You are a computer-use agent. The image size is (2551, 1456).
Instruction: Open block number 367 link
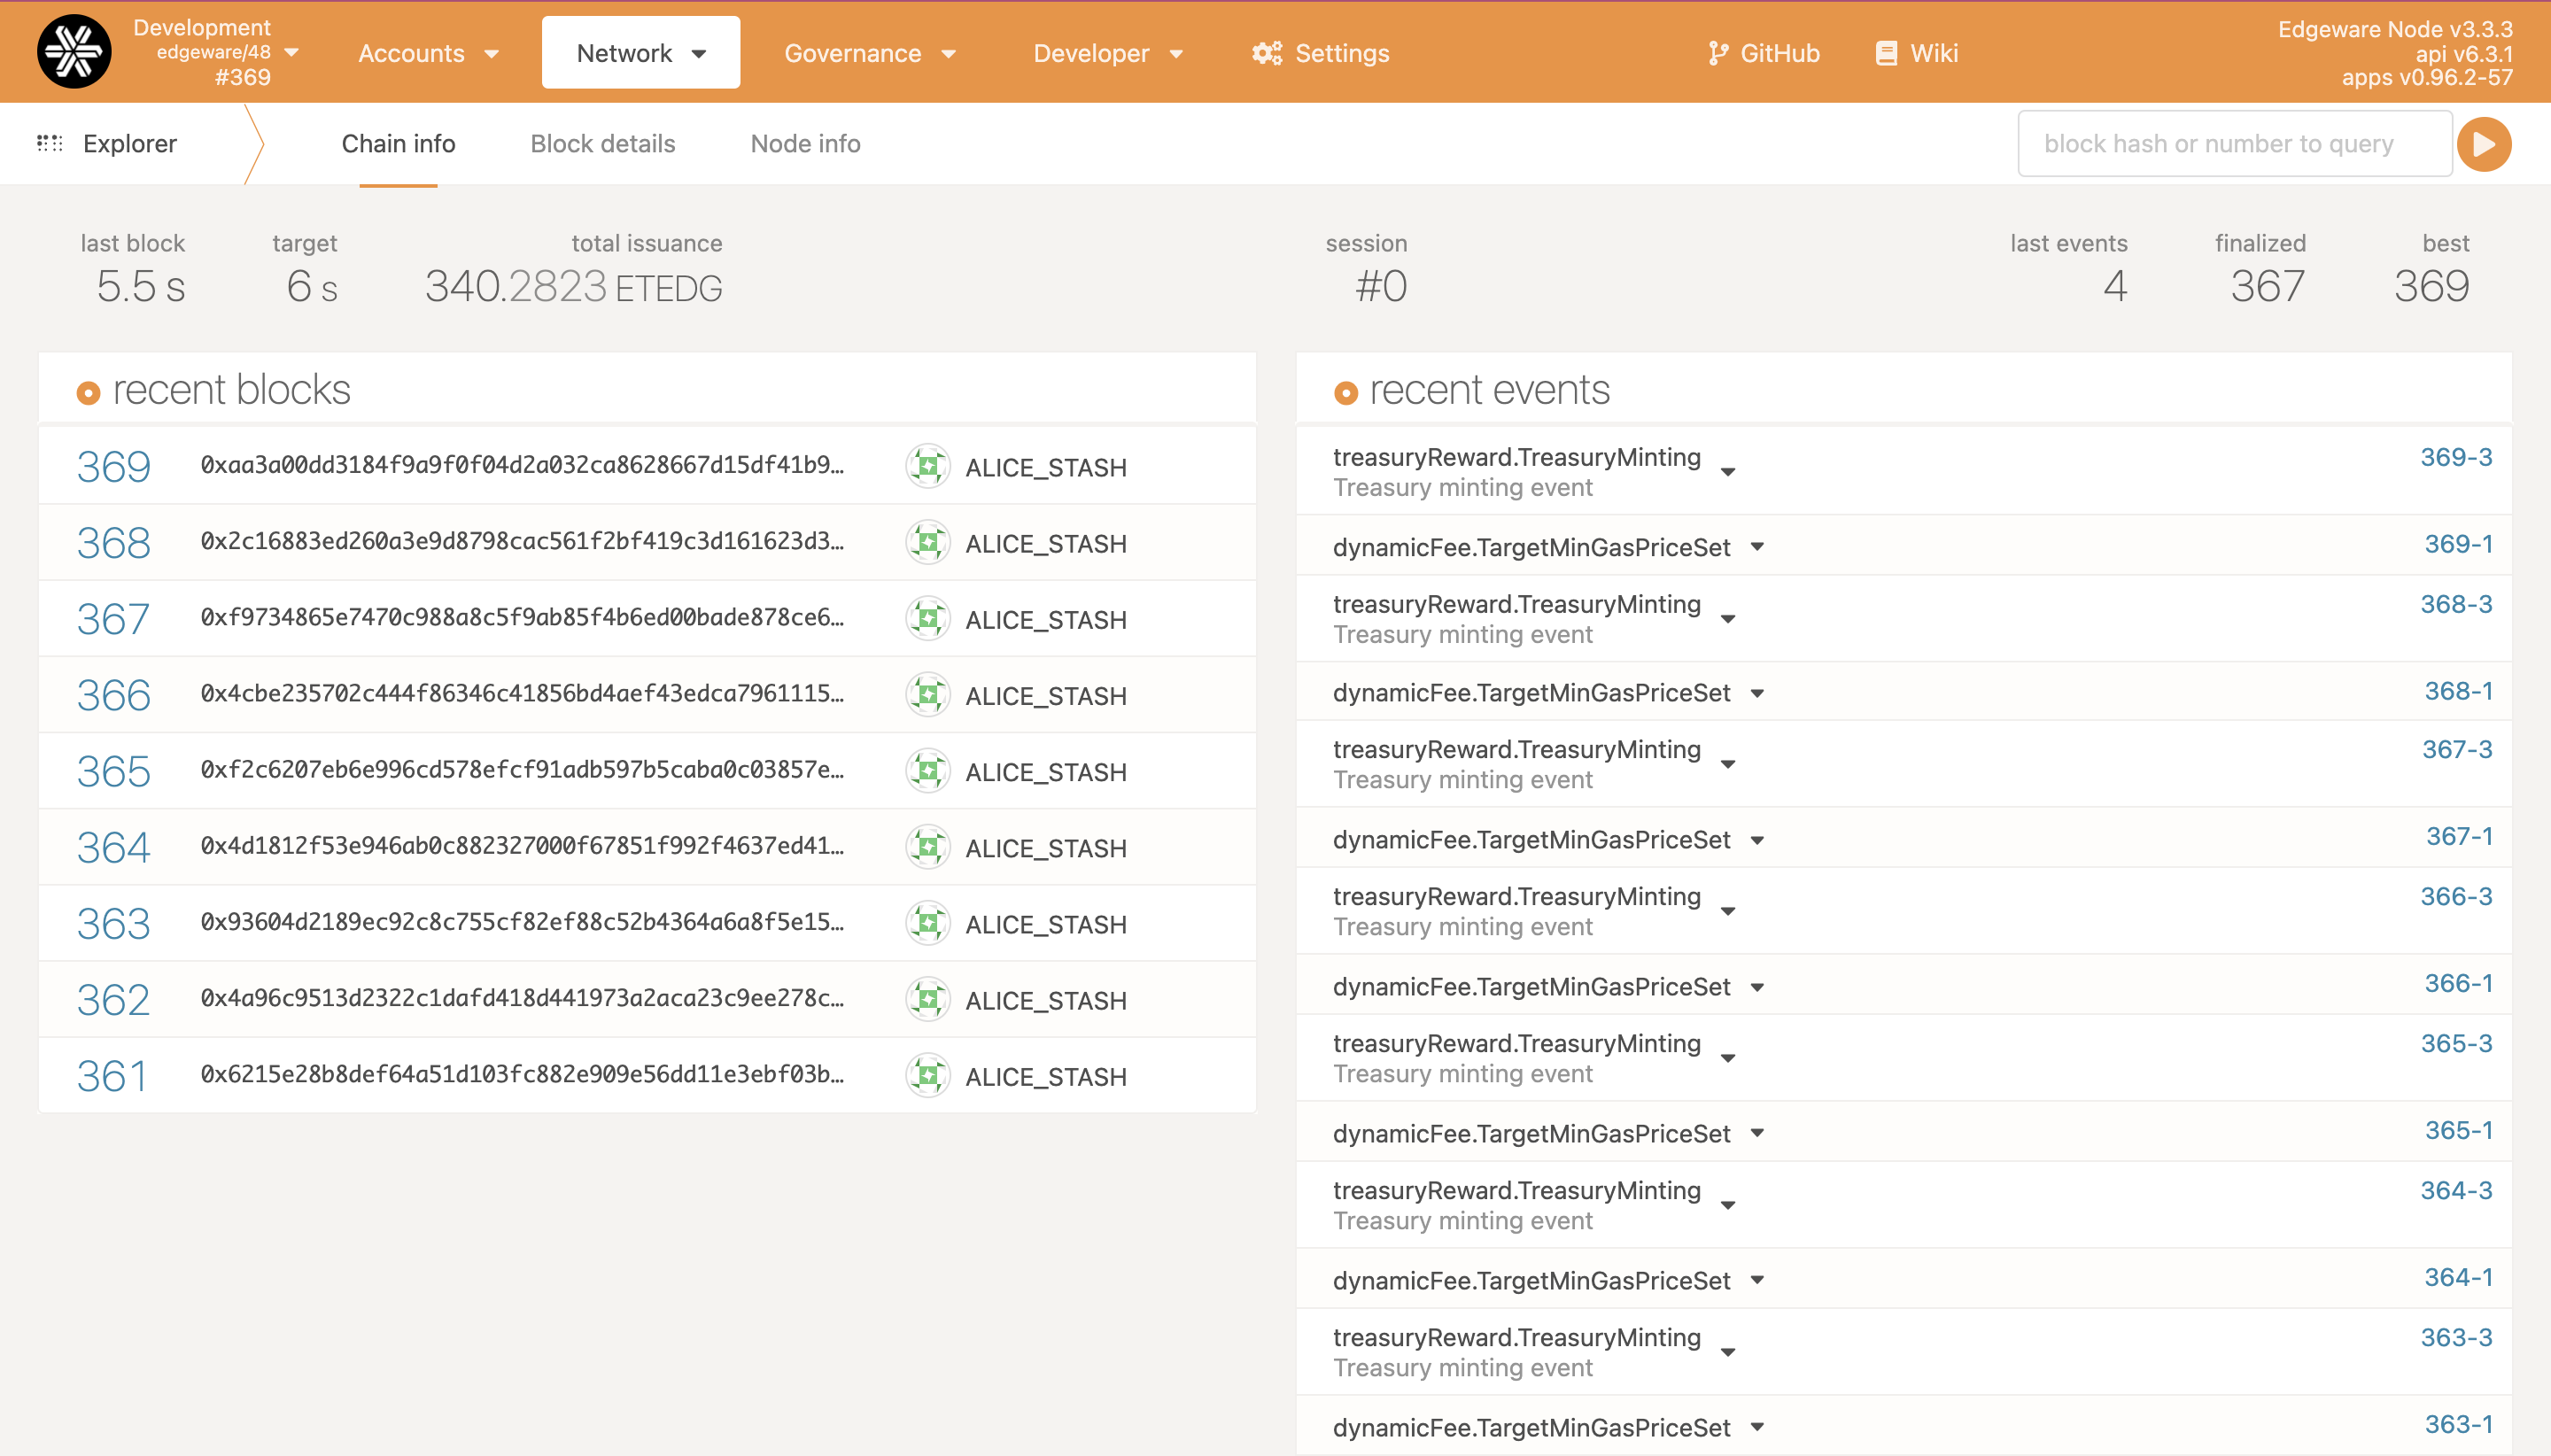point(113,619)
